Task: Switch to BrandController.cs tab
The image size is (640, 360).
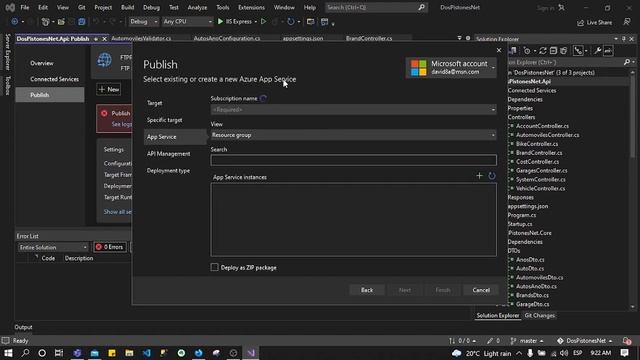Action: tap(369, 38)
